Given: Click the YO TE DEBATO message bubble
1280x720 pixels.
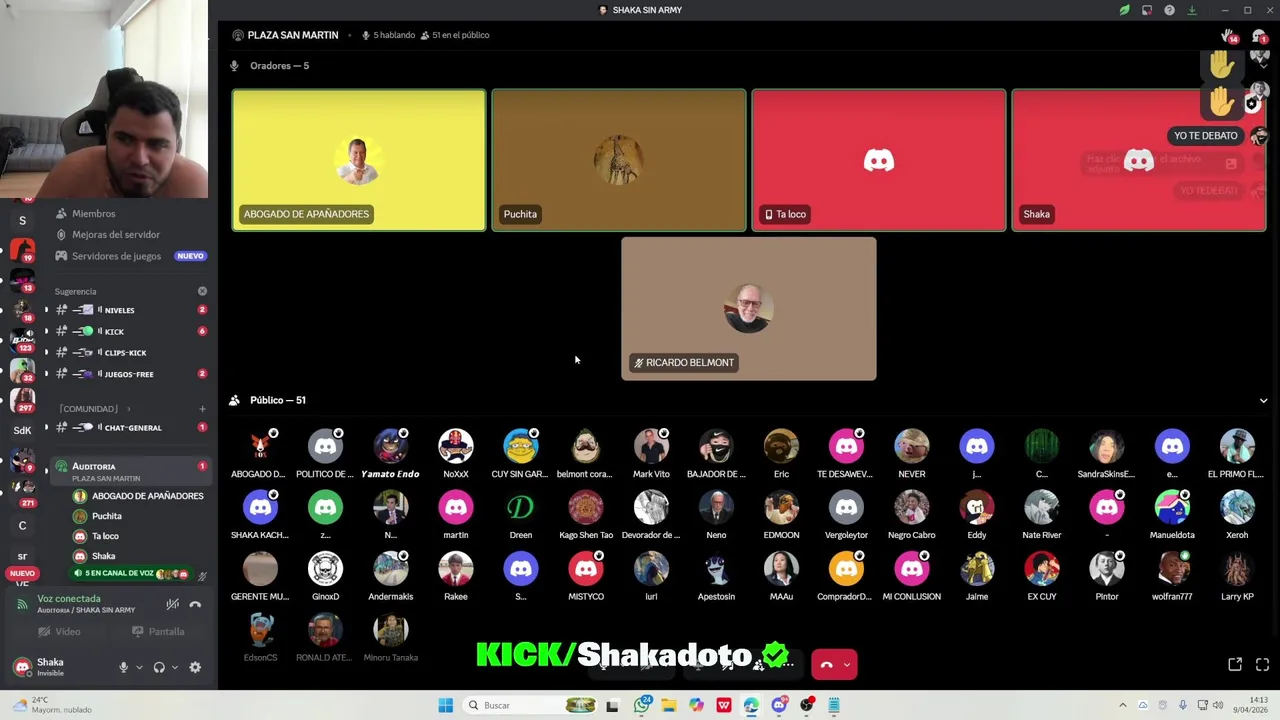Looking at the screenshot, I should 1206,136.
